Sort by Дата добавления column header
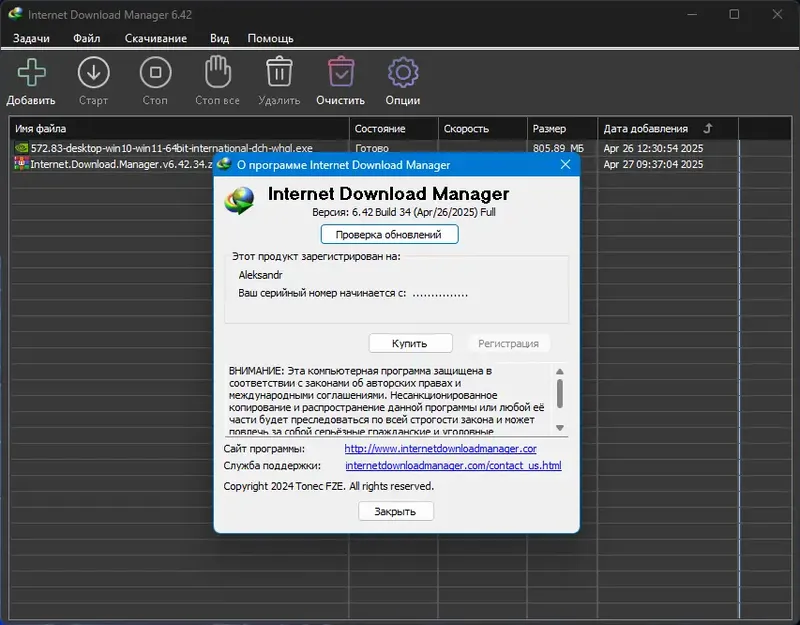 (645, 128)
